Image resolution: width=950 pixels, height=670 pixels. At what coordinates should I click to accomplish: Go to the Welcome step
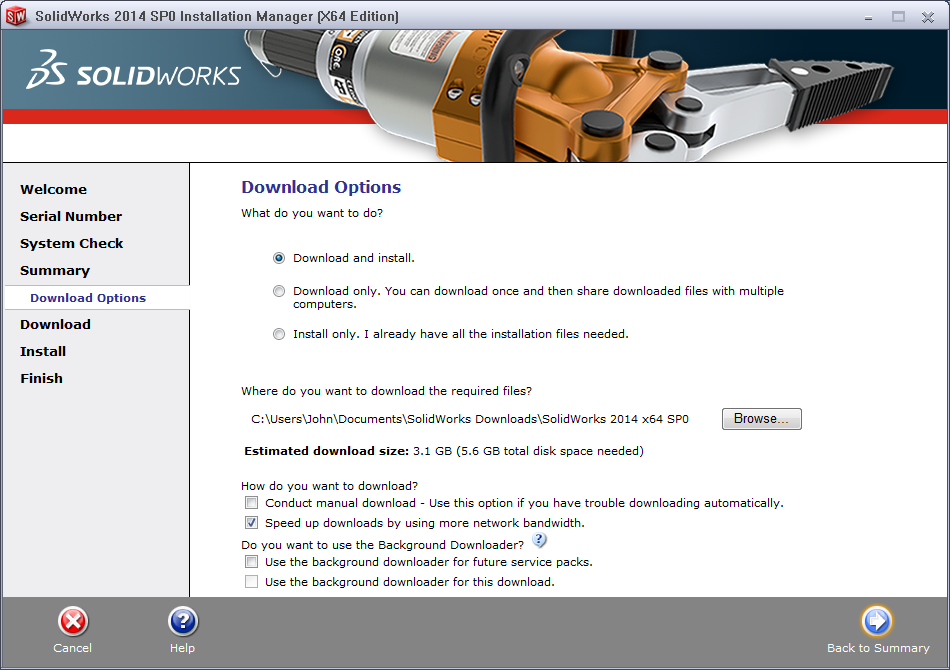pyautogui.click(x=53, y=190)
